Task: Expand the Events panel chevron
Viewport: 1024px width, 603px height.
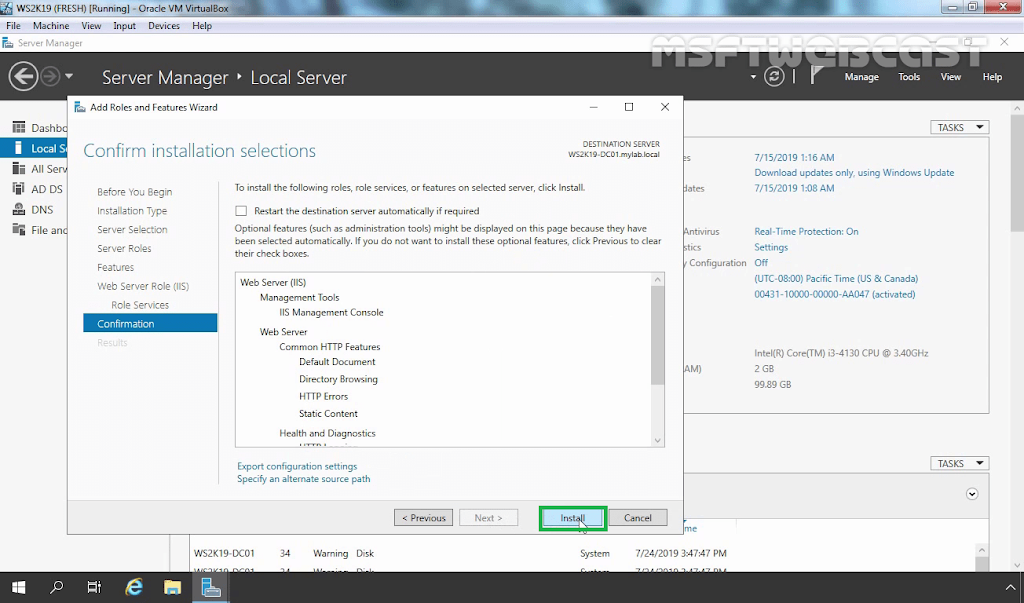Action: click(972, 494)
